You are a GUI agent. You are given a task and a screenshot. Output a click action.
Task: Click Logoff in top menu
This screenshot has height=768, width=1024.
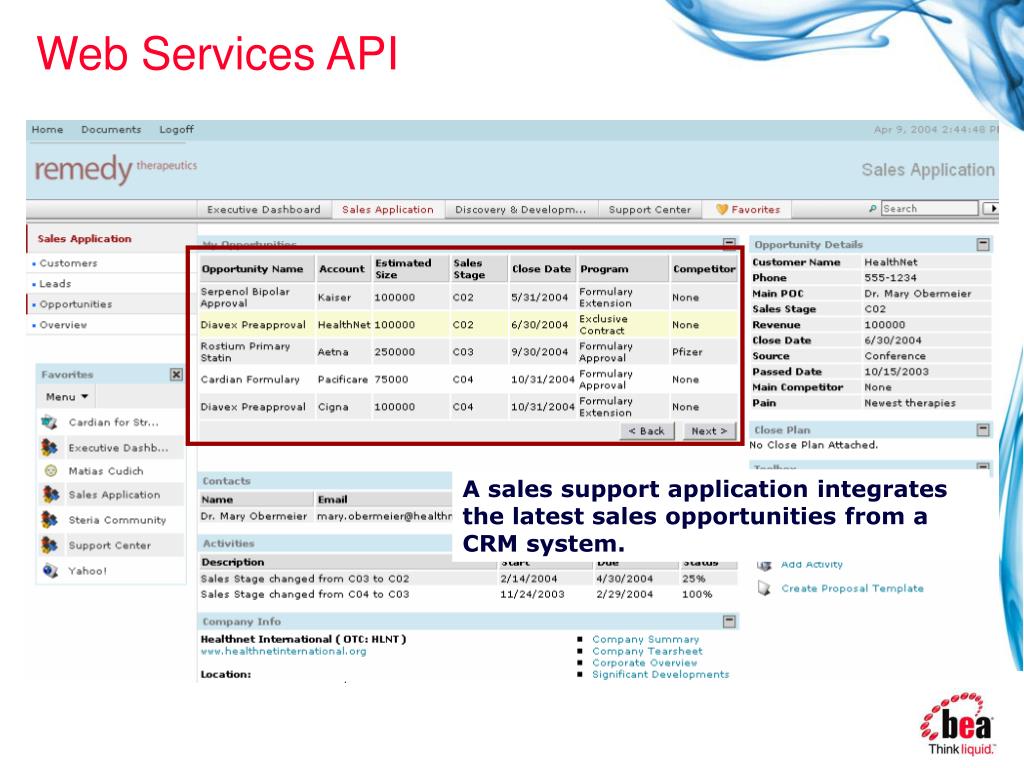pos(176,129)
